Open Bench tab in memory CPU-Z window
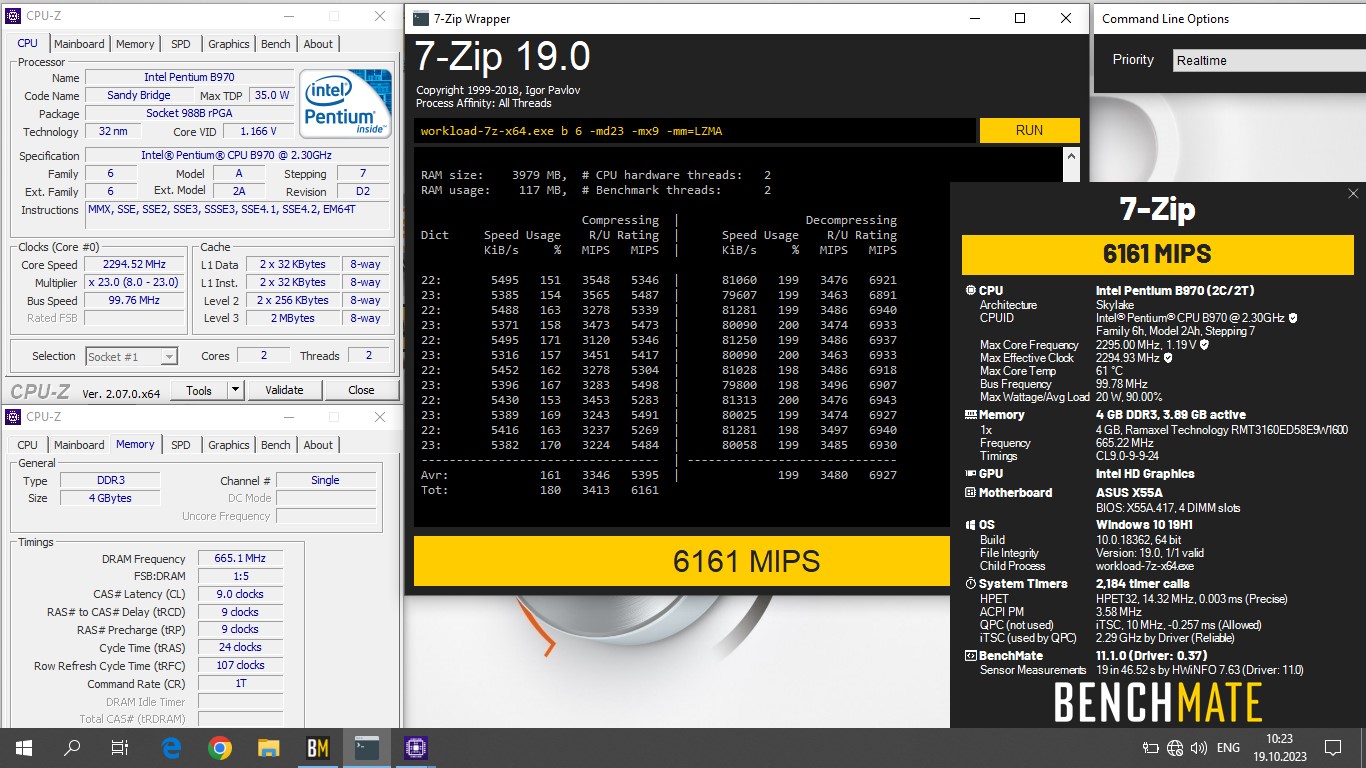The height and width of the screenshot is (768, 1366). click(x=276, y=445)
